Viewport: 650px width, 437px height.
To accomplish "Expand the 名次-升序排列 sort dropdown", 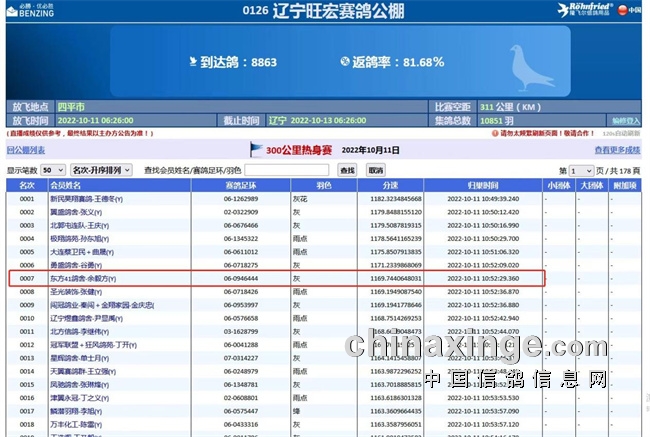I will click(x=101, y=171).
